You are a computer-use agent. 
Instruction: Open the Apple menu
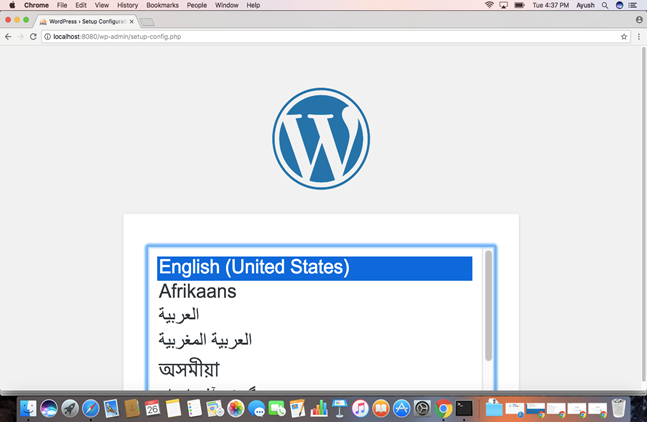12,5
